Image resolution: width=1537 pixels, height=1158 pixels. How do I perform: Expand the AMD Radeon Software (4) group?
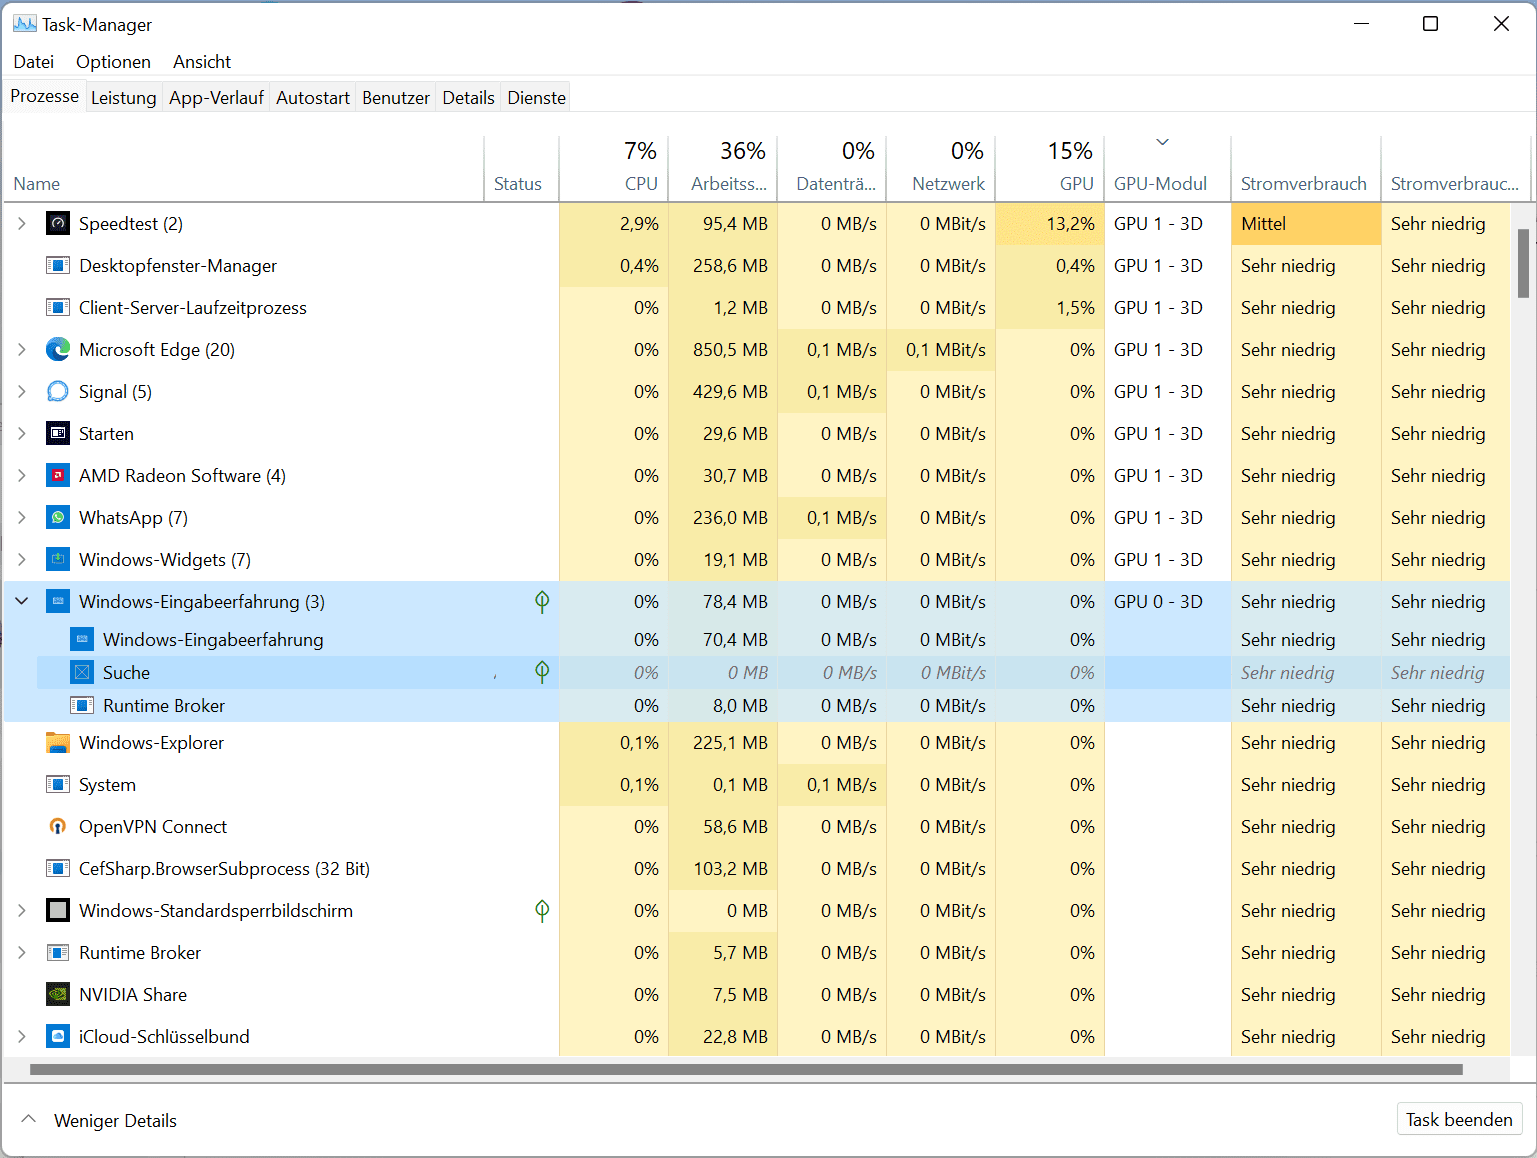(22, 476)
